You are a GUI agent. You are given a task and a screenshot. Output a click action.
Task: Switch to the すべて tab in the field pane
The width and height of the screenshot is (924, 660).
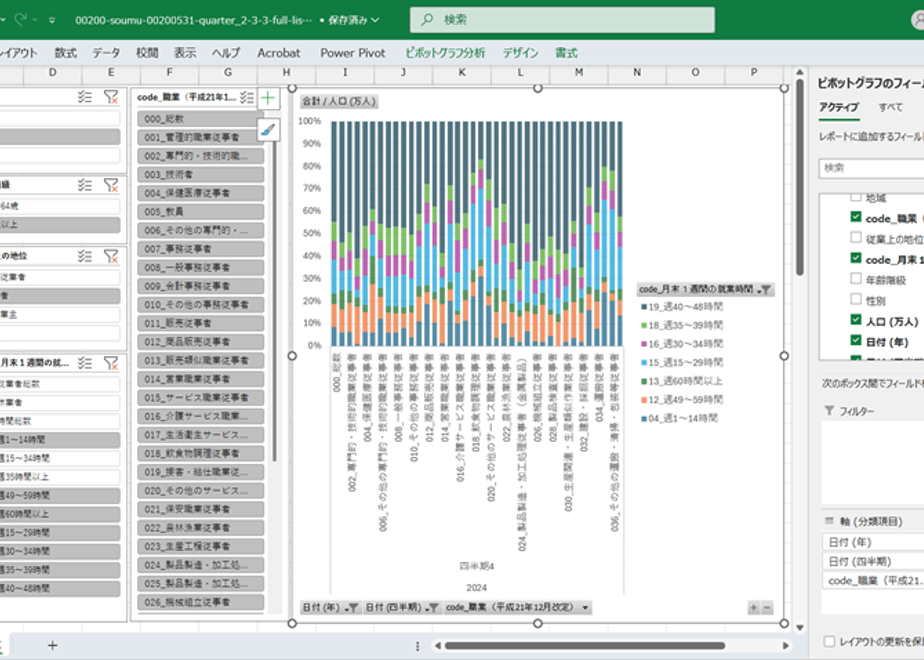tap(890, 107)
